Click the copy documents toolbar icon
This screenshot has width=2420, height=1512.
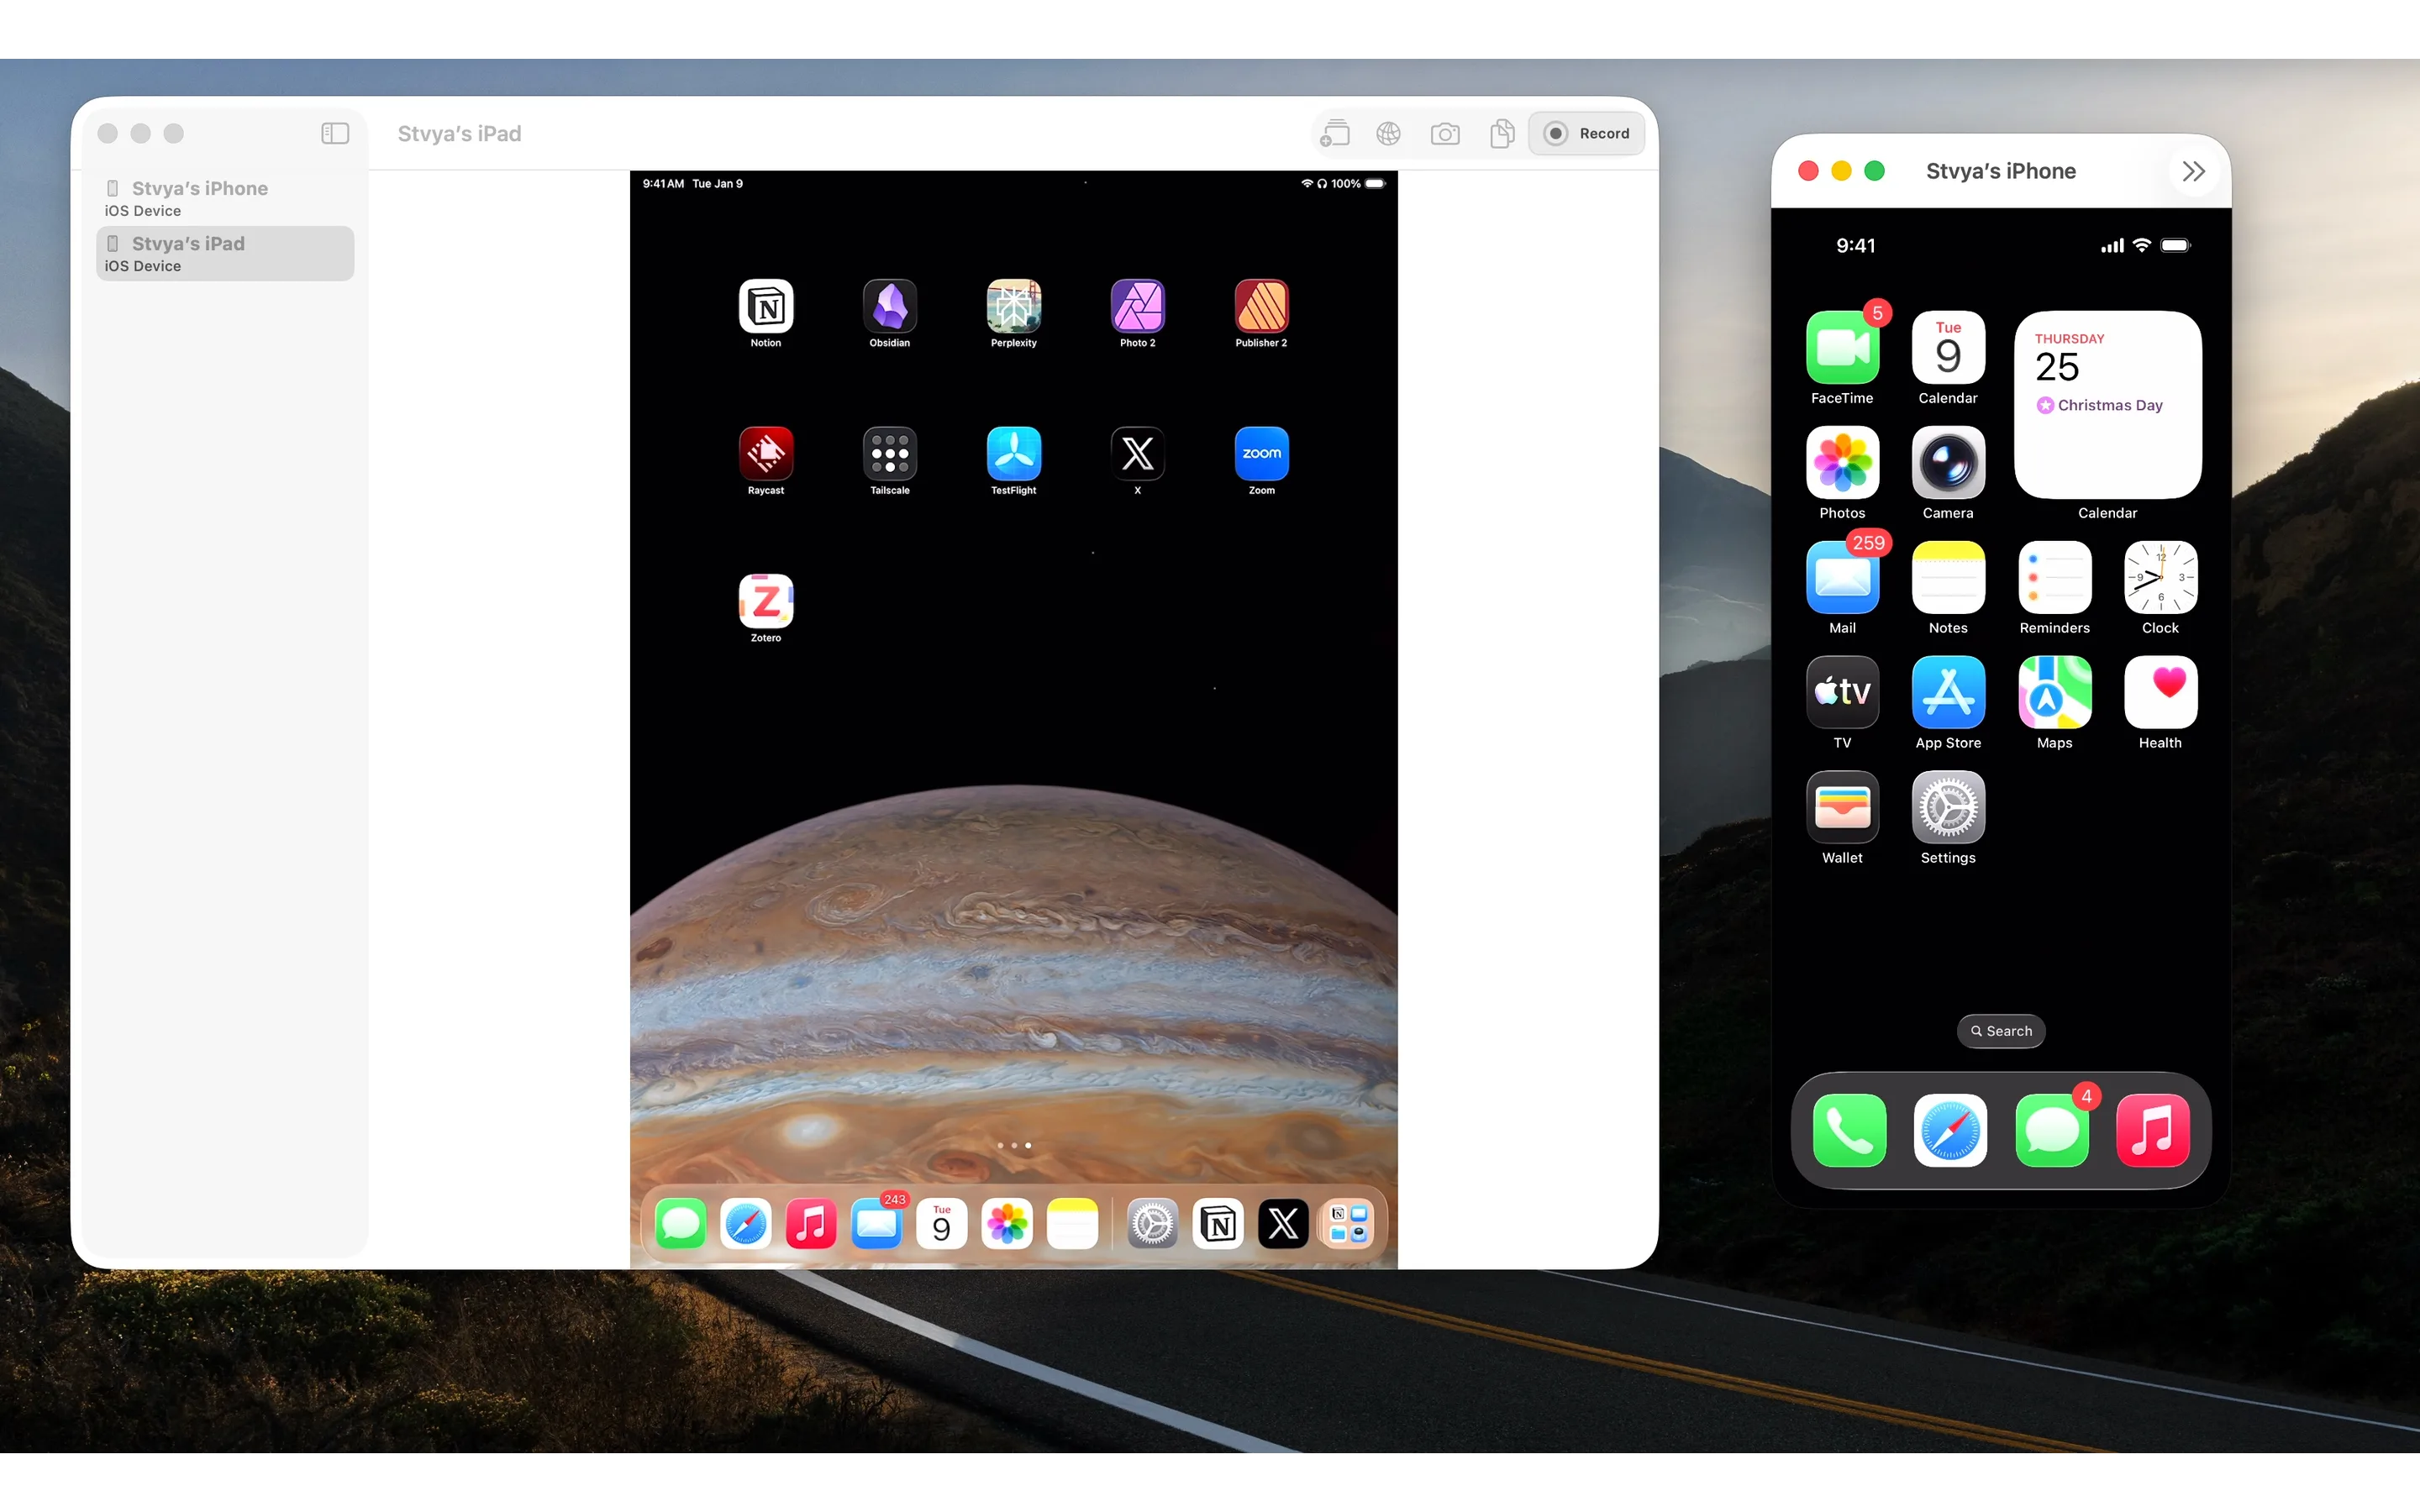[1501, 134]
